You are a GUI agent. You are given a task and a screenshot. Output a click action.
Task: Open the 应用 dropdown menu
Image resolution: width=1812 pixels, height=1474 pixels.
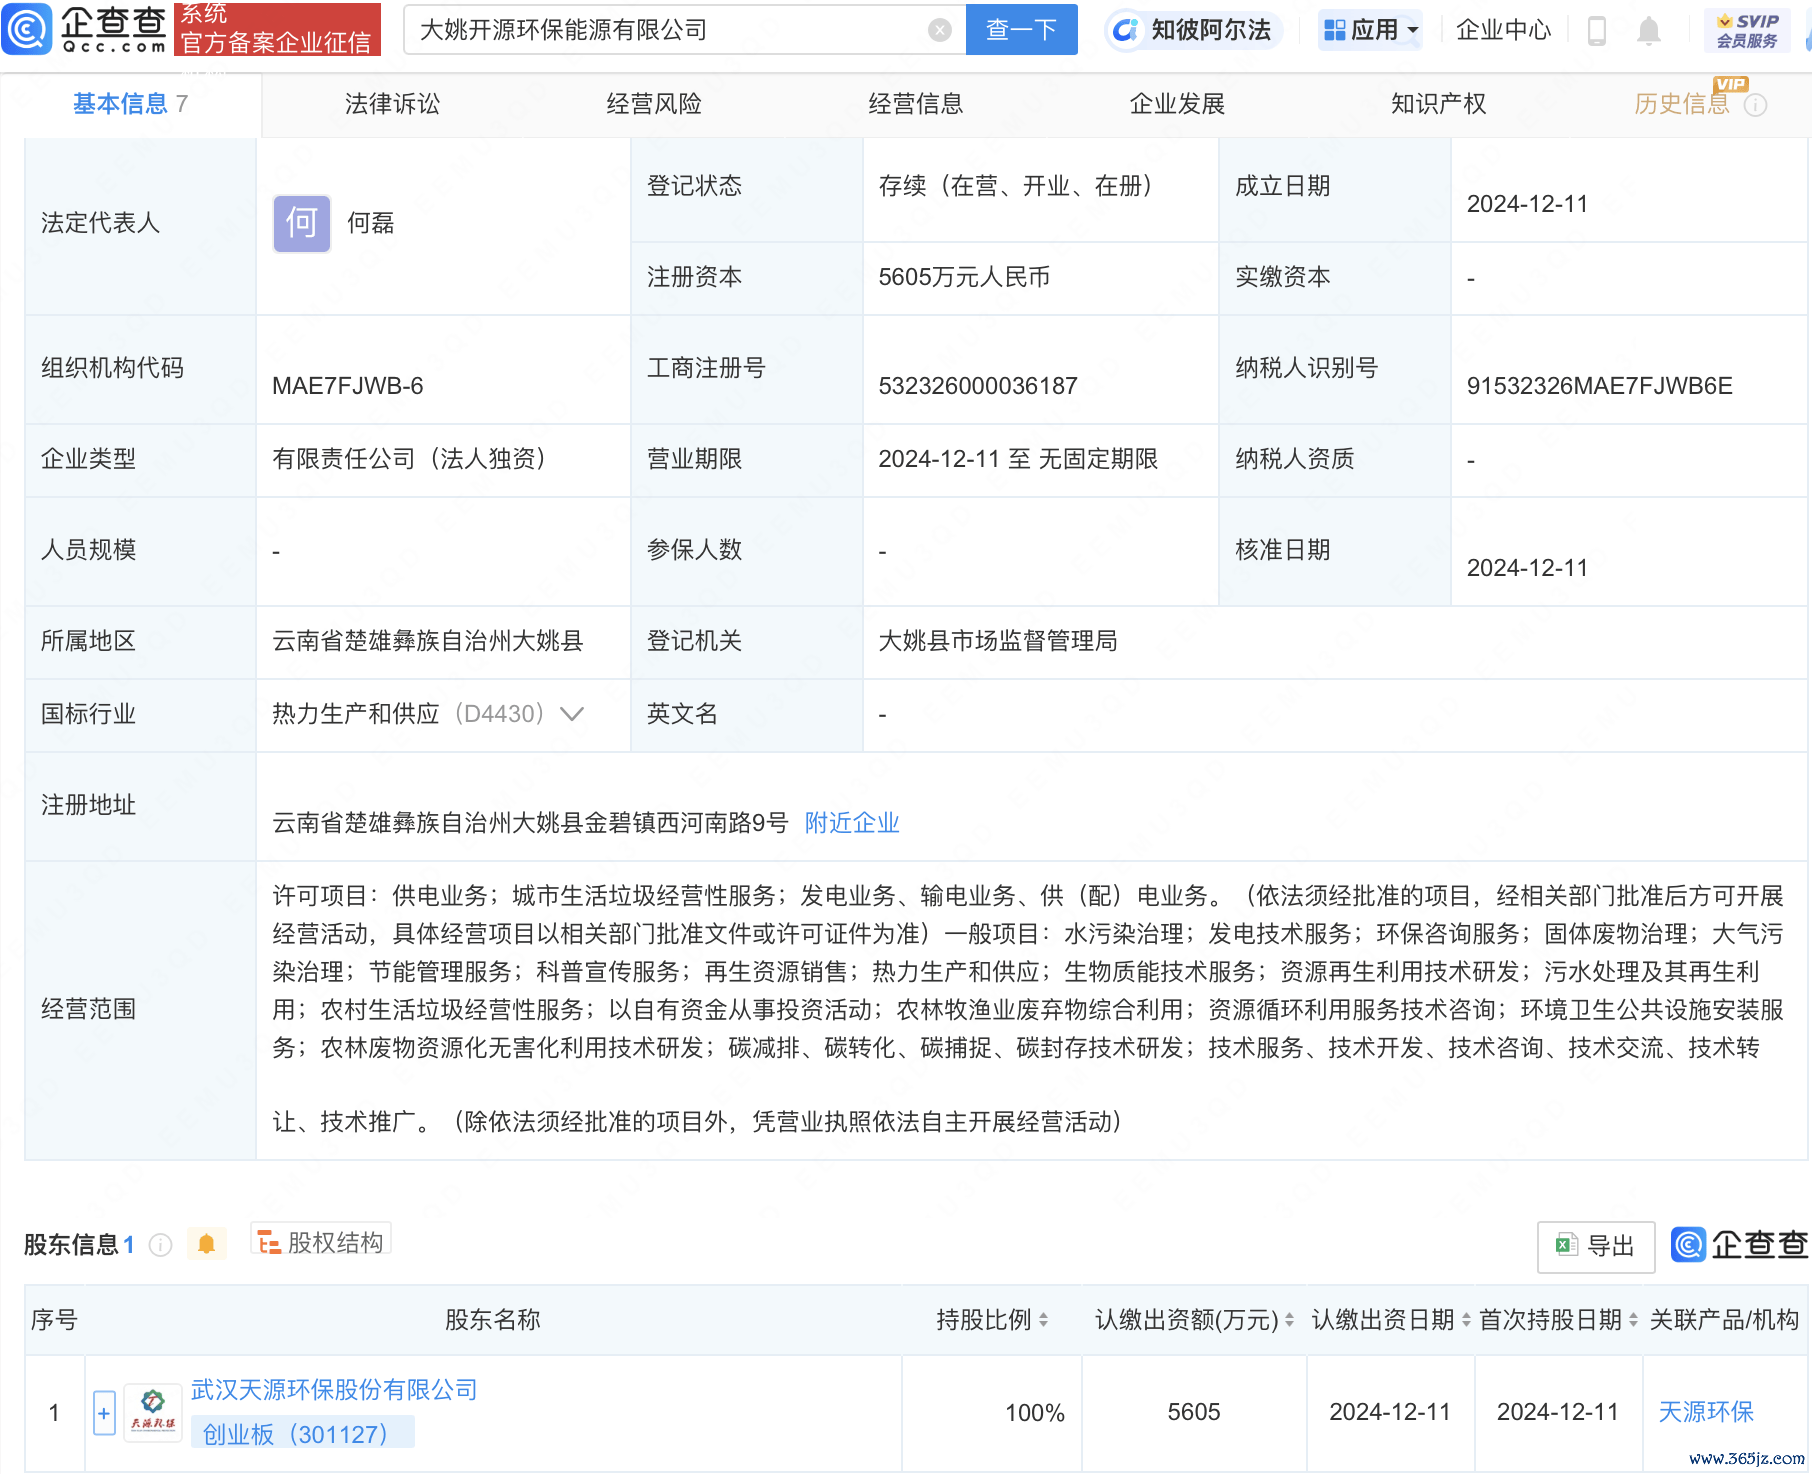pos(1371,30)
